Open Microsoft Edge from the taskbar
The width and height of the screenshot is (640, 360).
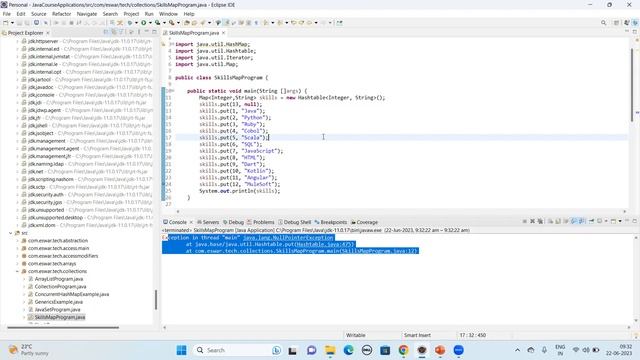[x=348, y=350]
